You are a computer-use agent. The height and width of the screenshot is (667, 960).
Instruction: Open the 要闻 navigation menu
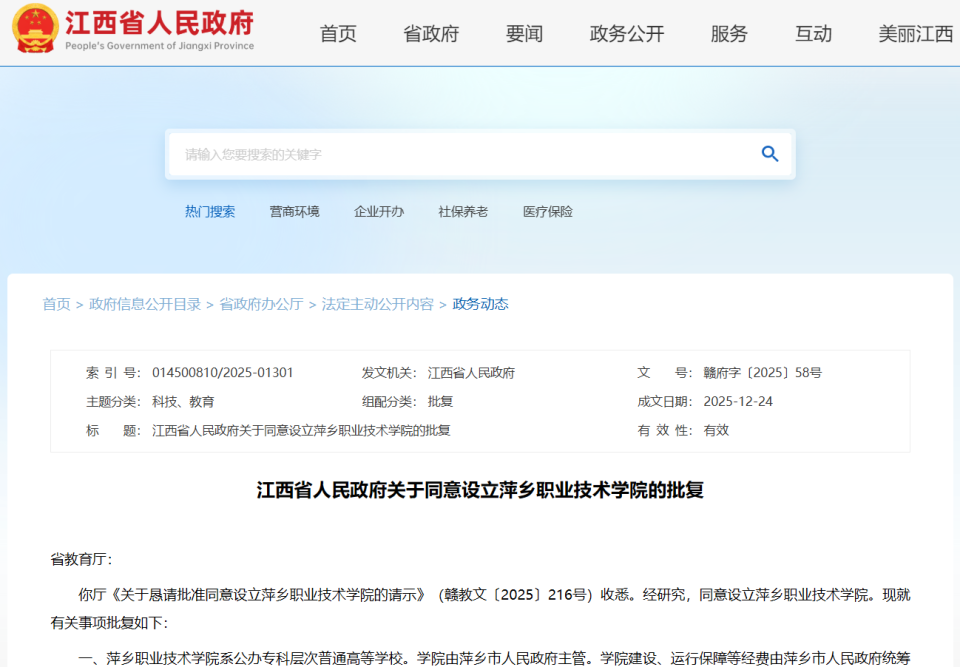click(x=524, y=33)
